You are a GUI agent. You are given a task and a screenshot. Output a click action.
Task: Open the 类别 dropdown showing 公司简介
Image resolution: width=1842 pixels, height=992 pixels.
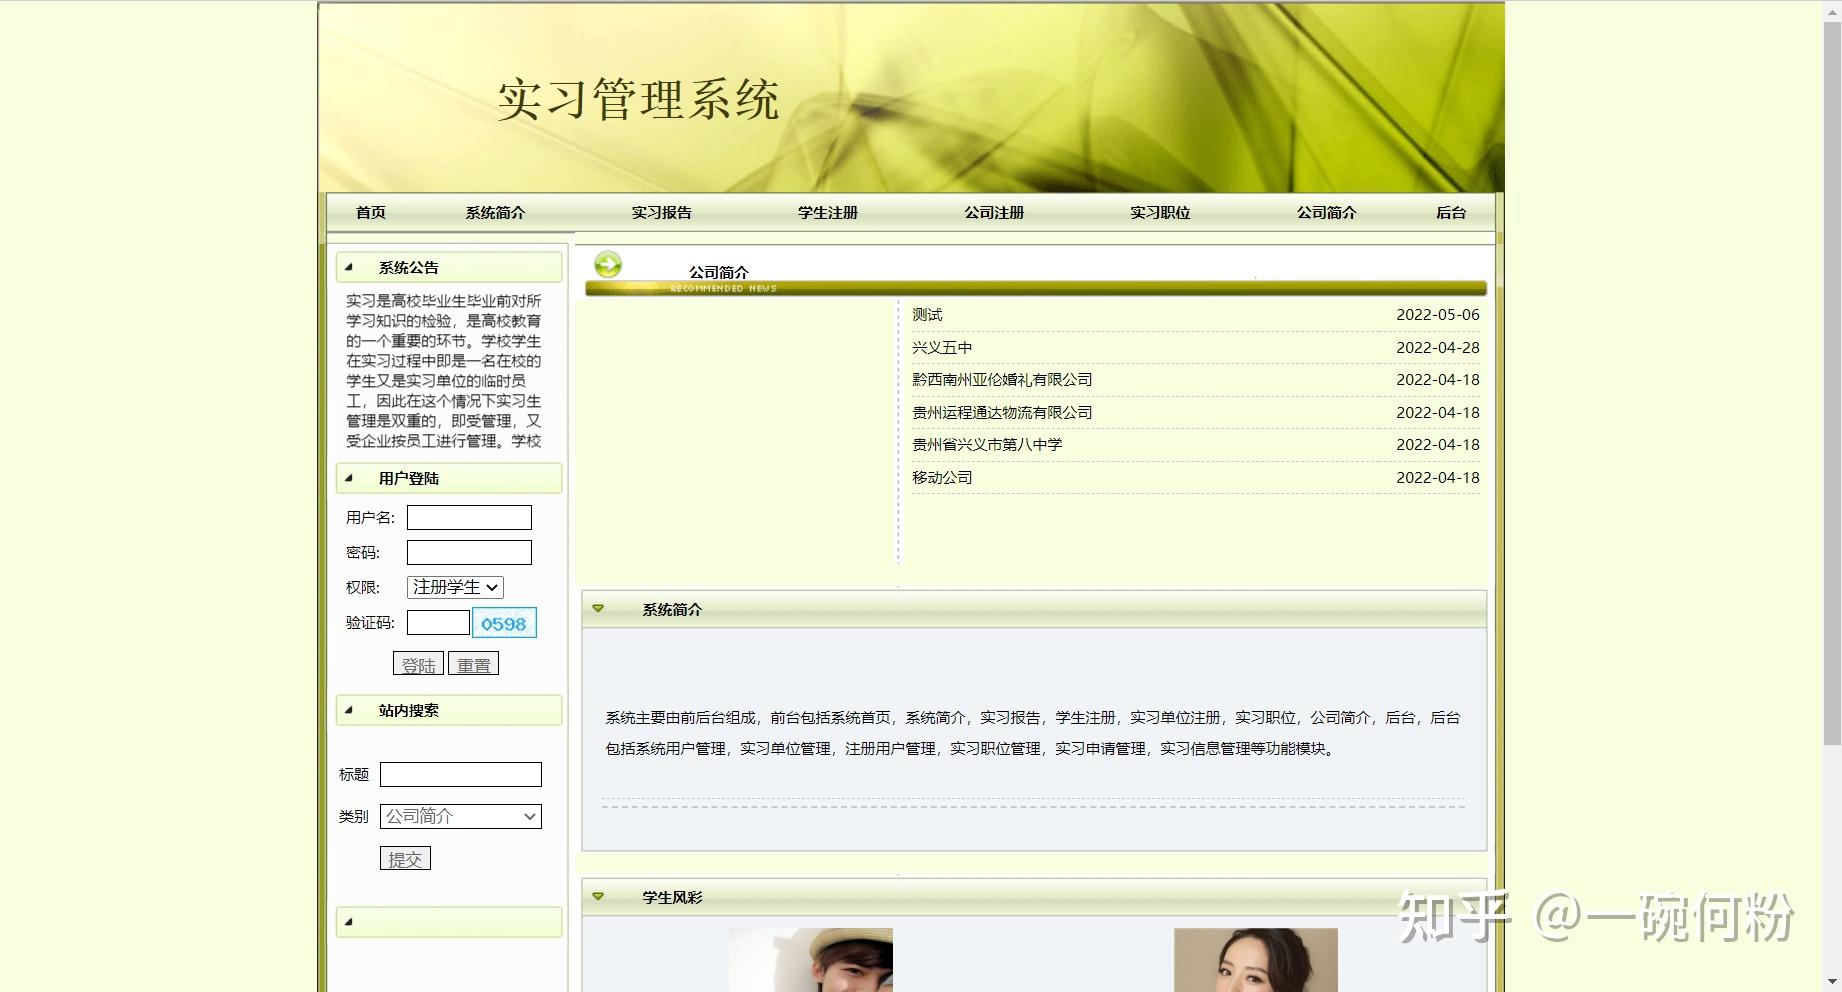pyautogui.click(x=459, y=816)
